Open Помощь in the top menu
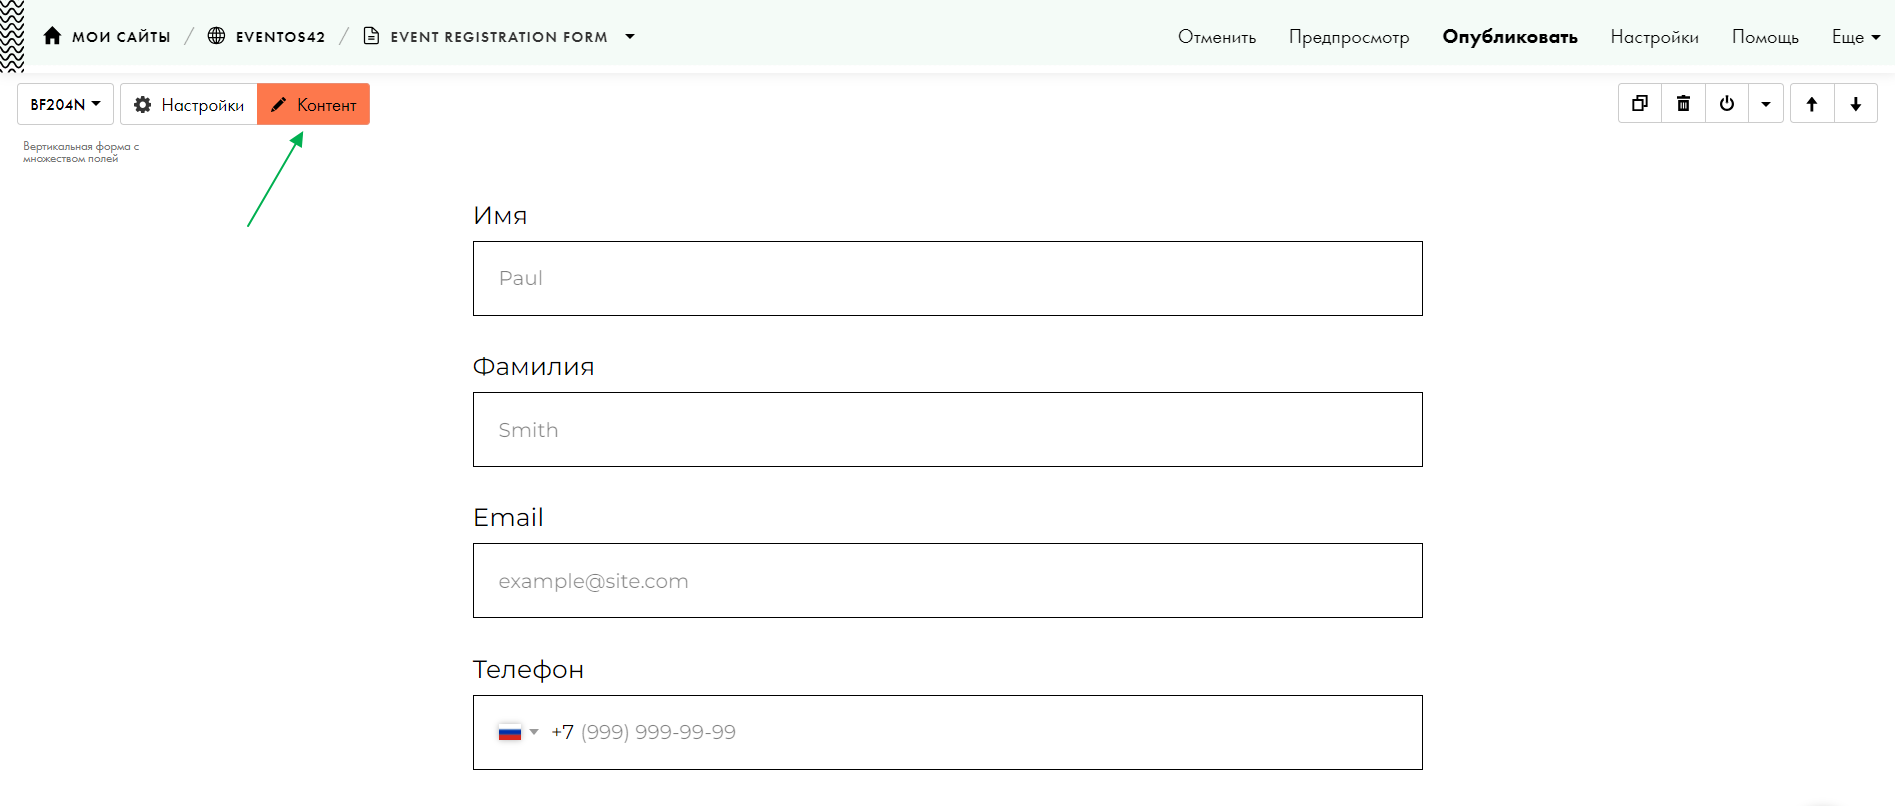Image resolution: width=1895 pixels, height=806 pixels. (1764, 37)
